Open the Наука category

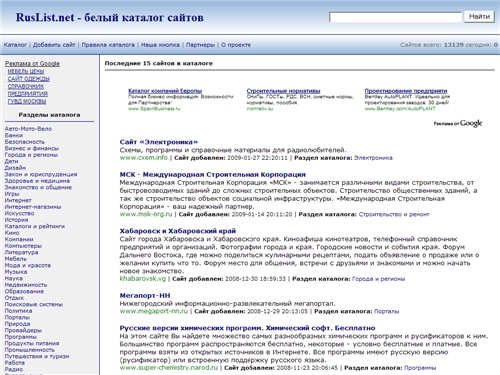pos(14,278)
